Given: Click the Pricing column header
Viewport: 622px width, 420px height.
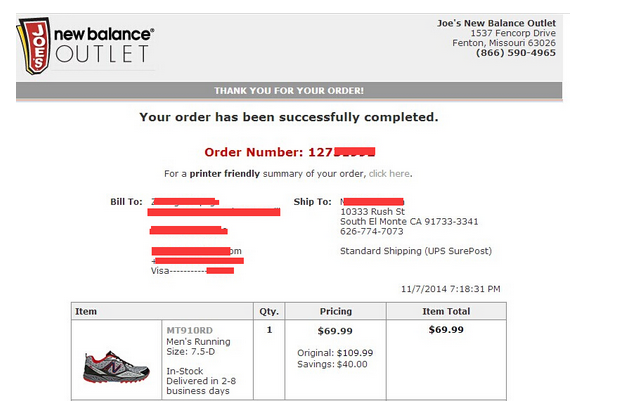Looking at the screenshot, I should click(x=336, y=312).
